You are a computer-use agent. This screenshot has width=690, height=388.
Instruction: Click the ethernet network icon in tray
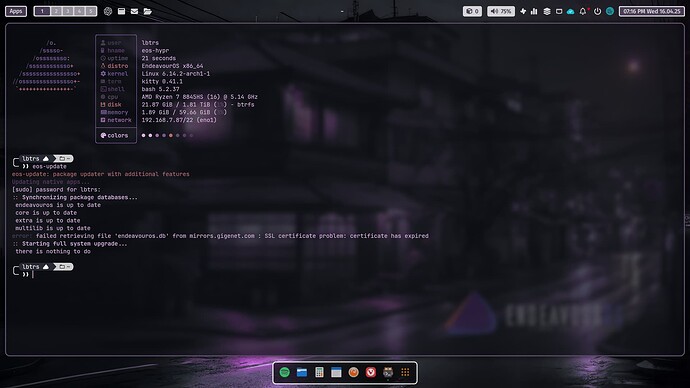coord(559,11)
